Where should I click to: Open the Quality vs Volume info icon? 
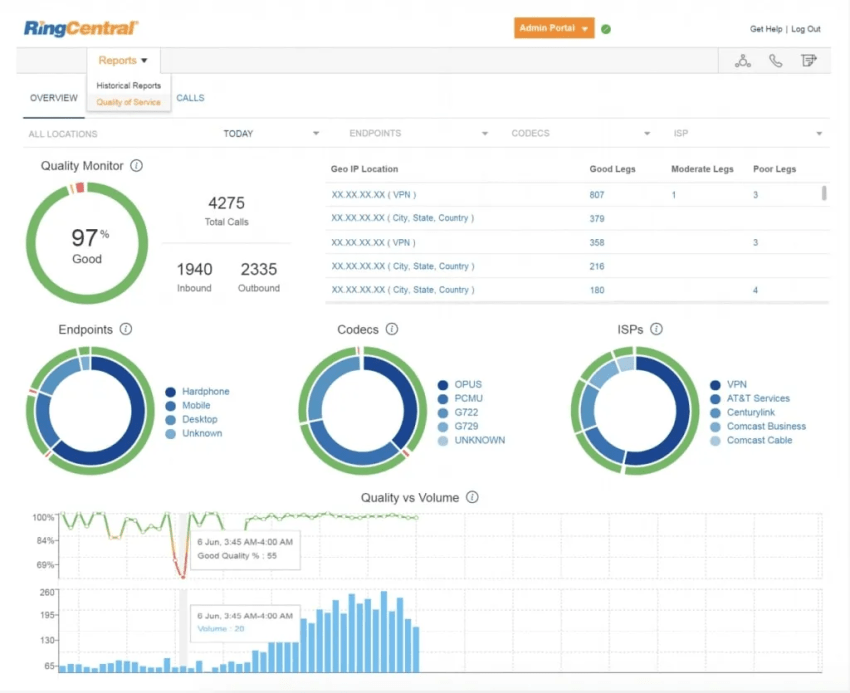[x=471, y=496]
